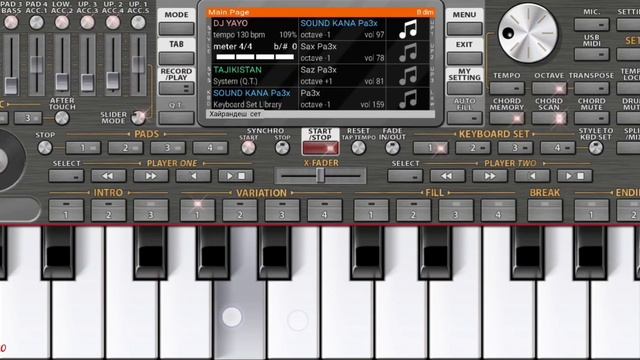Toggle the RECORD/PLAY button

pos(176,88)
